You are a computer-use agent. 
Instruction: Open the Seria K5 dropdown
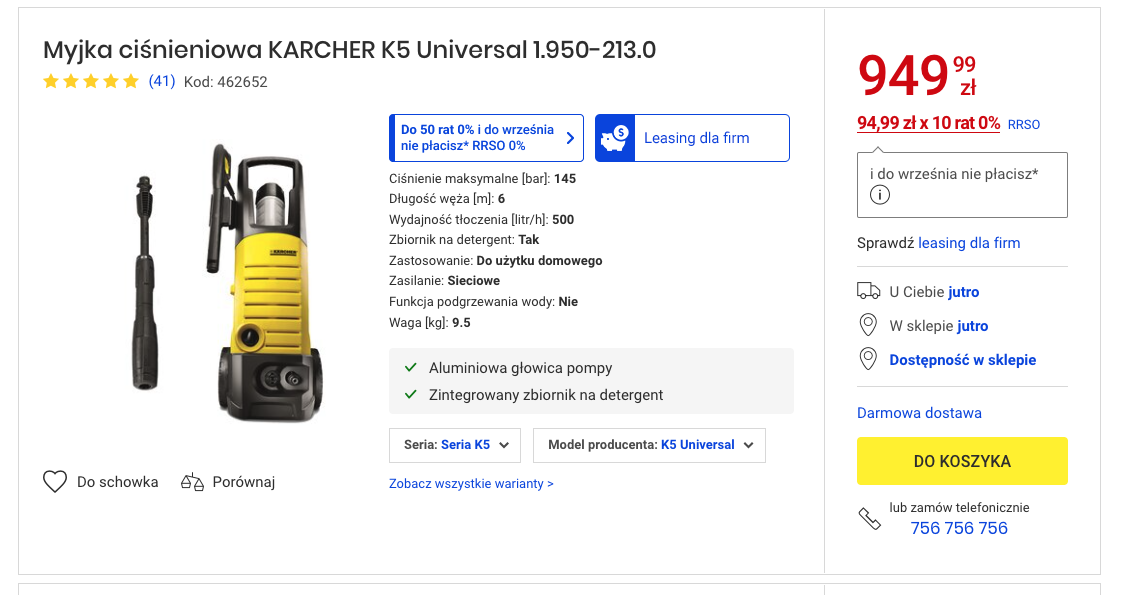(455, 445)
